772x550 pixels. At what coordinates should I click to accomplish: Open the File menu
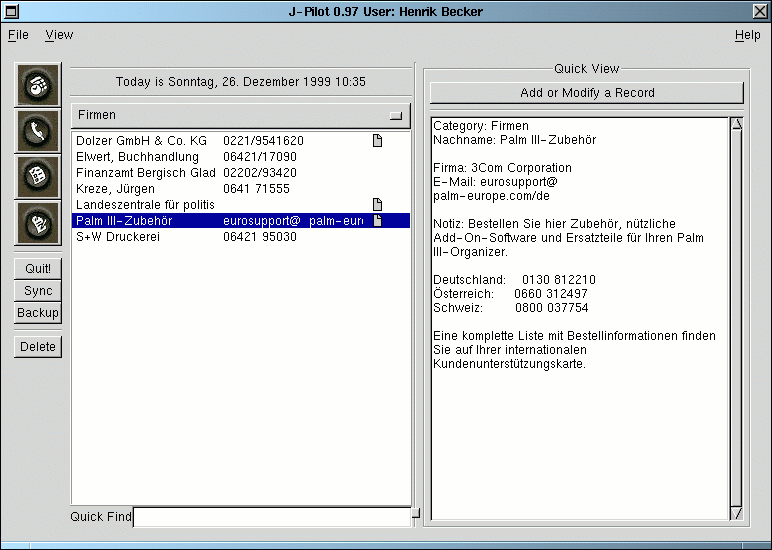18,35
